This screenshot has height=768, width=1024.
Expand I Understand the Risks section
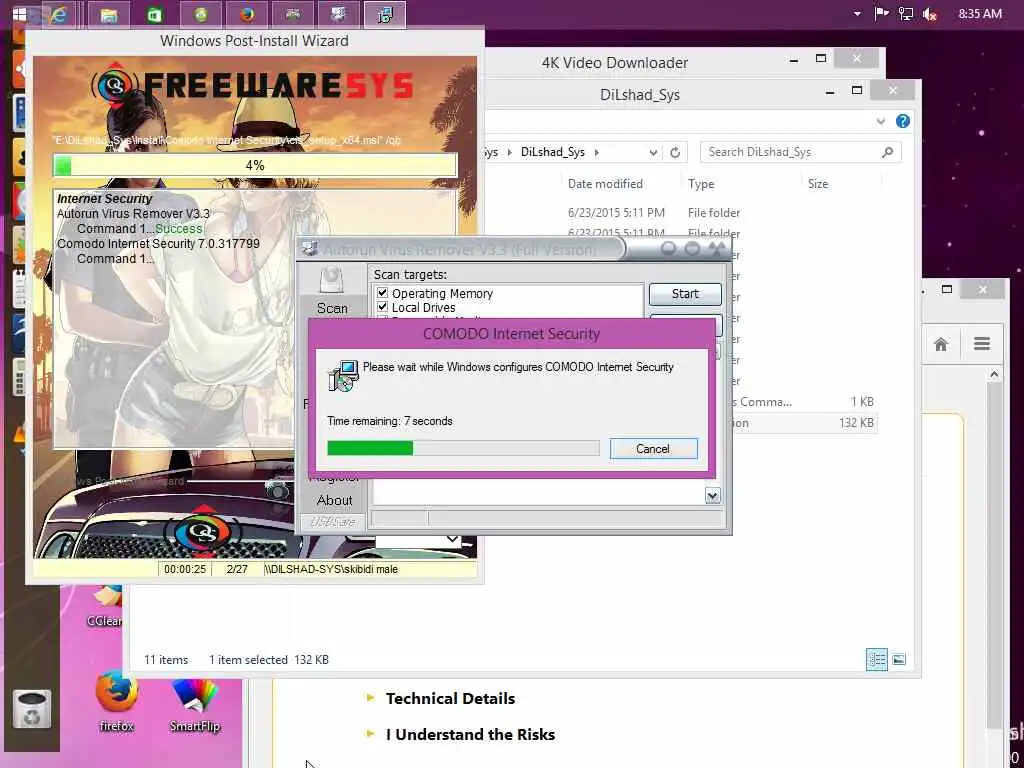pos(470,735)
